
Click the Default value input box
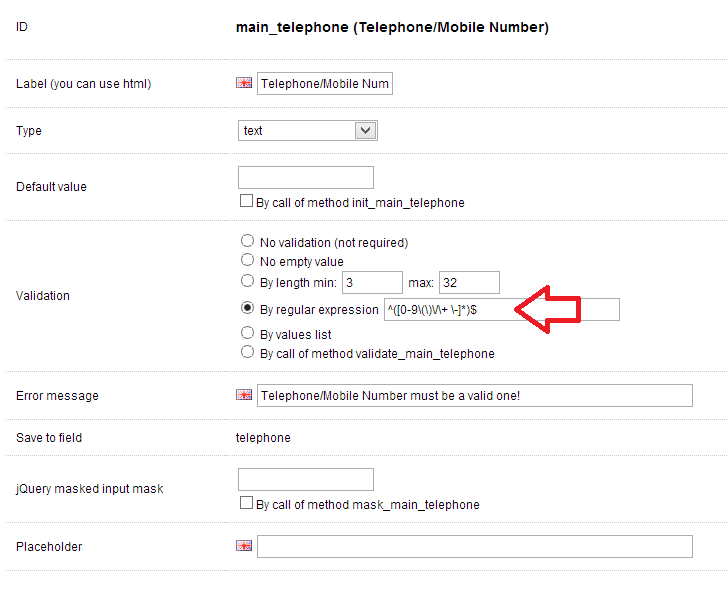point(305,178)
